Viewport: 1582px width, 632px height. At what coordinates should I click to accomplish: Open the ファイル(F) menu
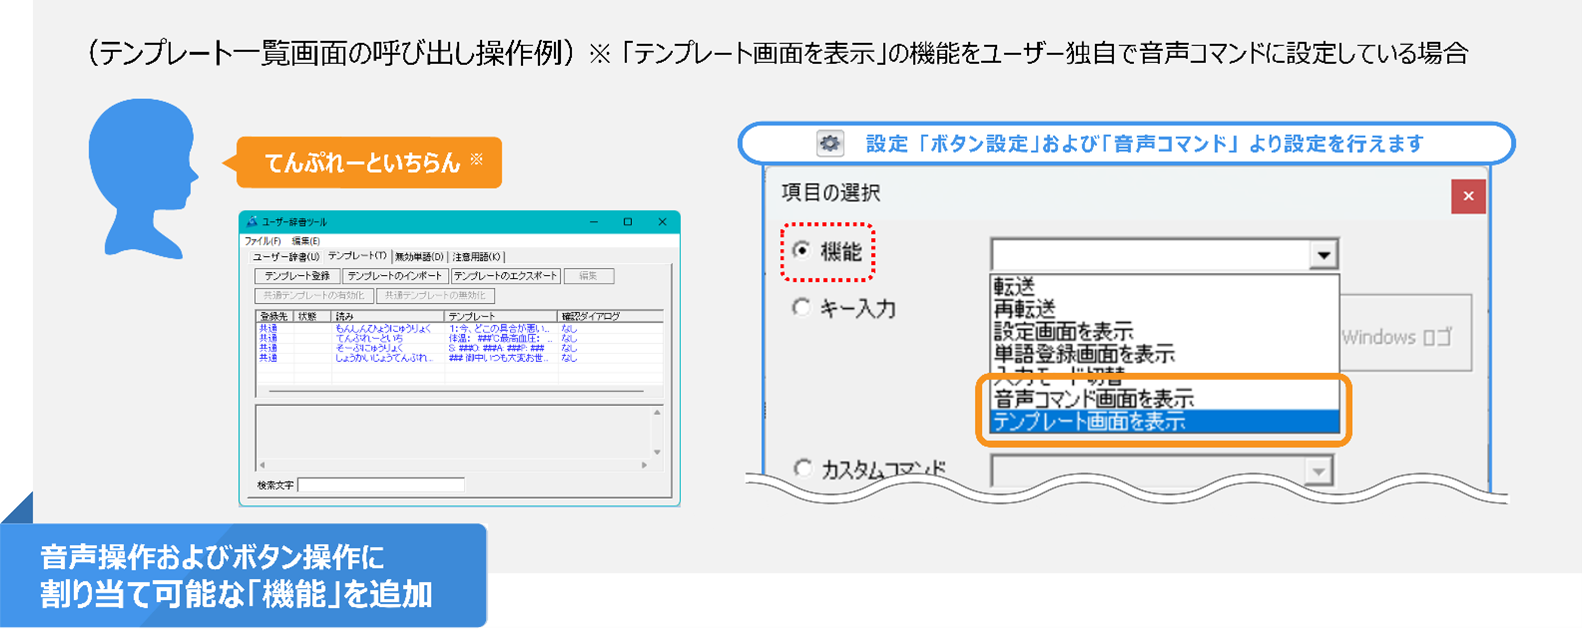point(262,241)
